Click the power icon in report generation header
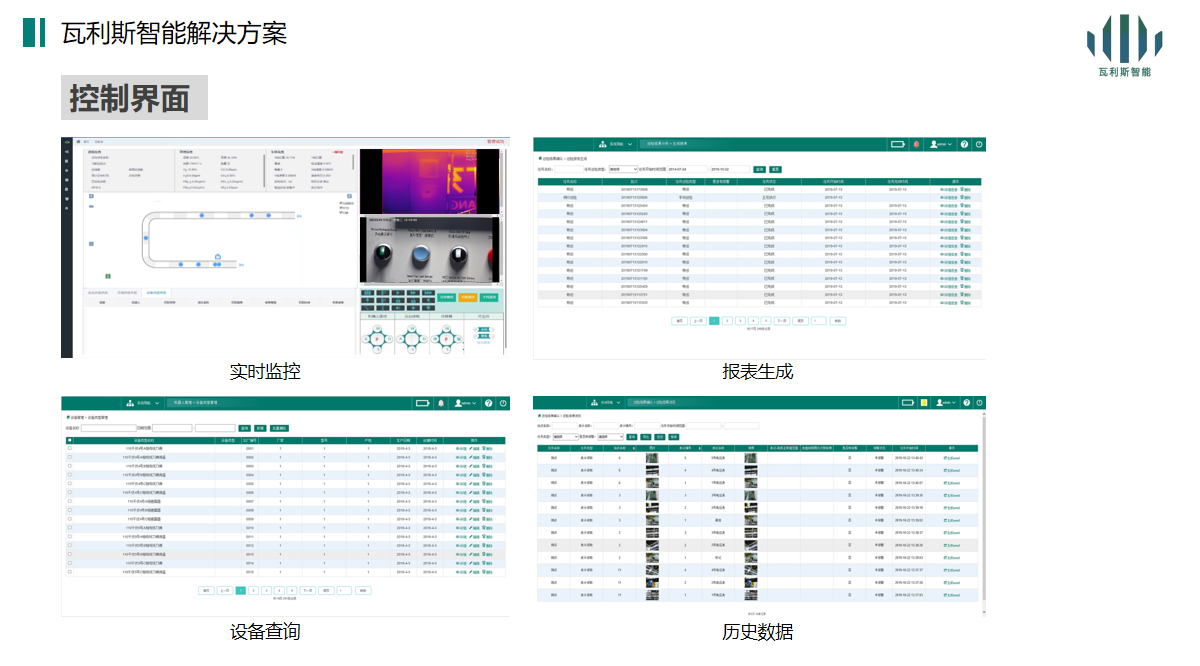This screenshot has height=666, width=1200. (979, 145)
